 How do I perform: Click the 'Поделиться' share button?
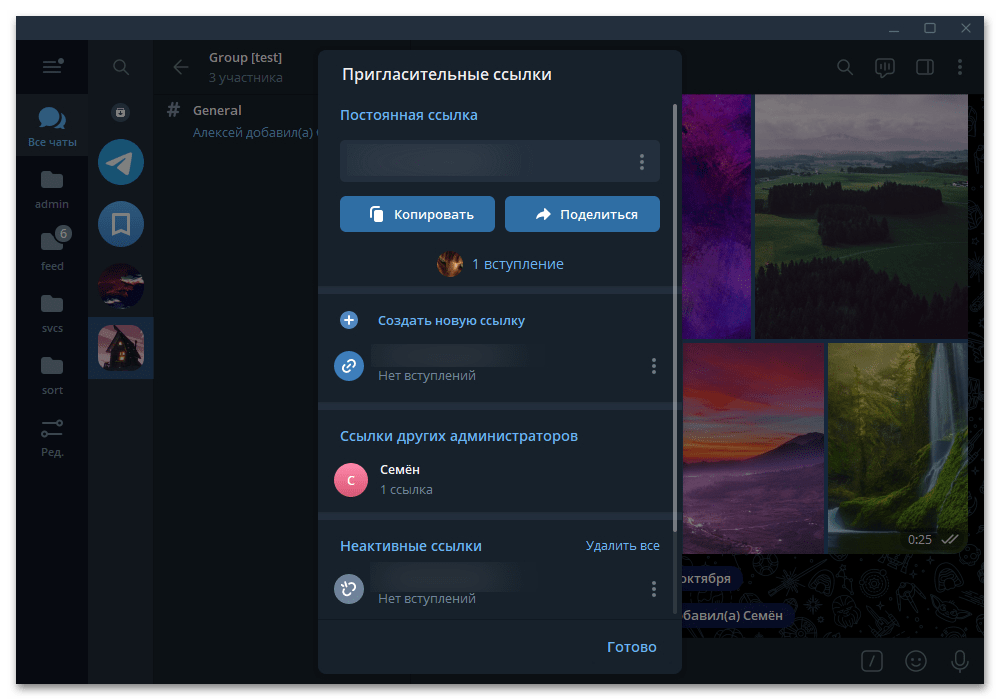[582, 214]
